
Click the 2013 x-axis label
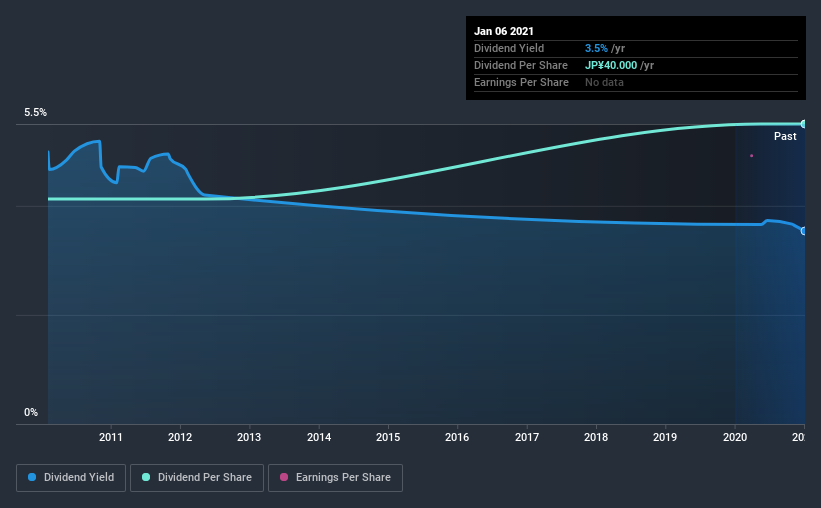point(249,437)
